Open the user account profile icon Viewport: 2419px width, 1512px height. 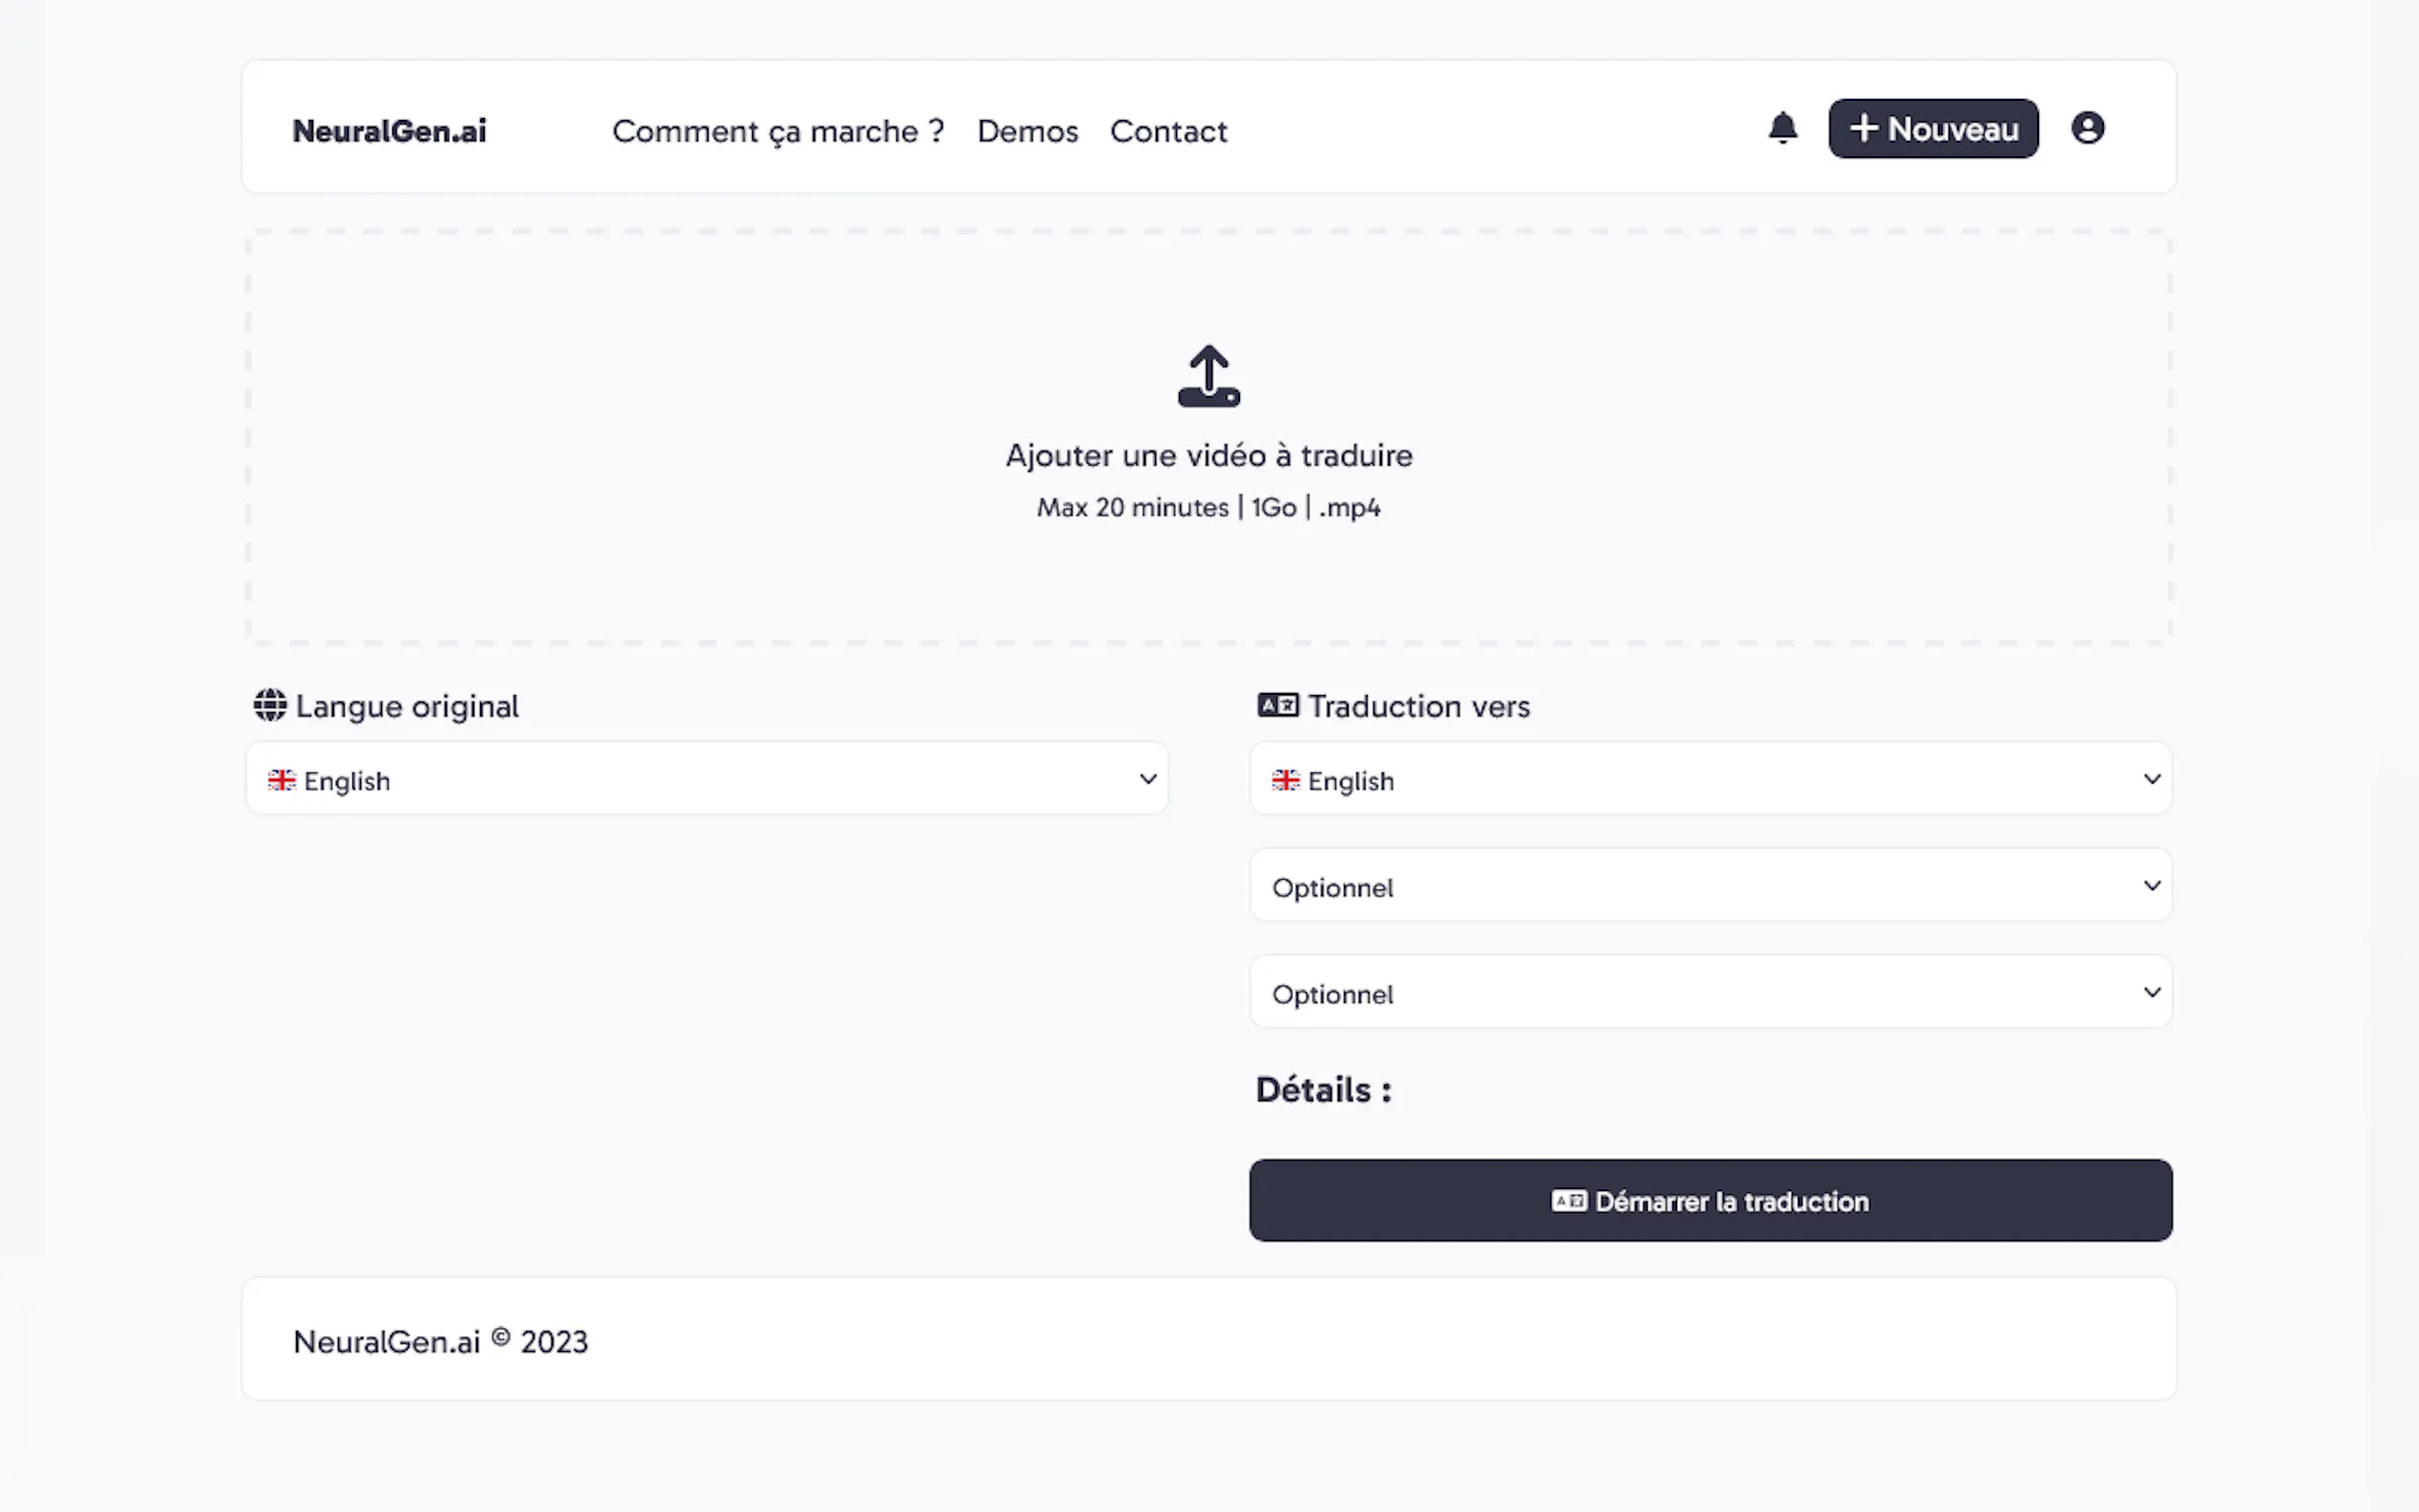2087,129
